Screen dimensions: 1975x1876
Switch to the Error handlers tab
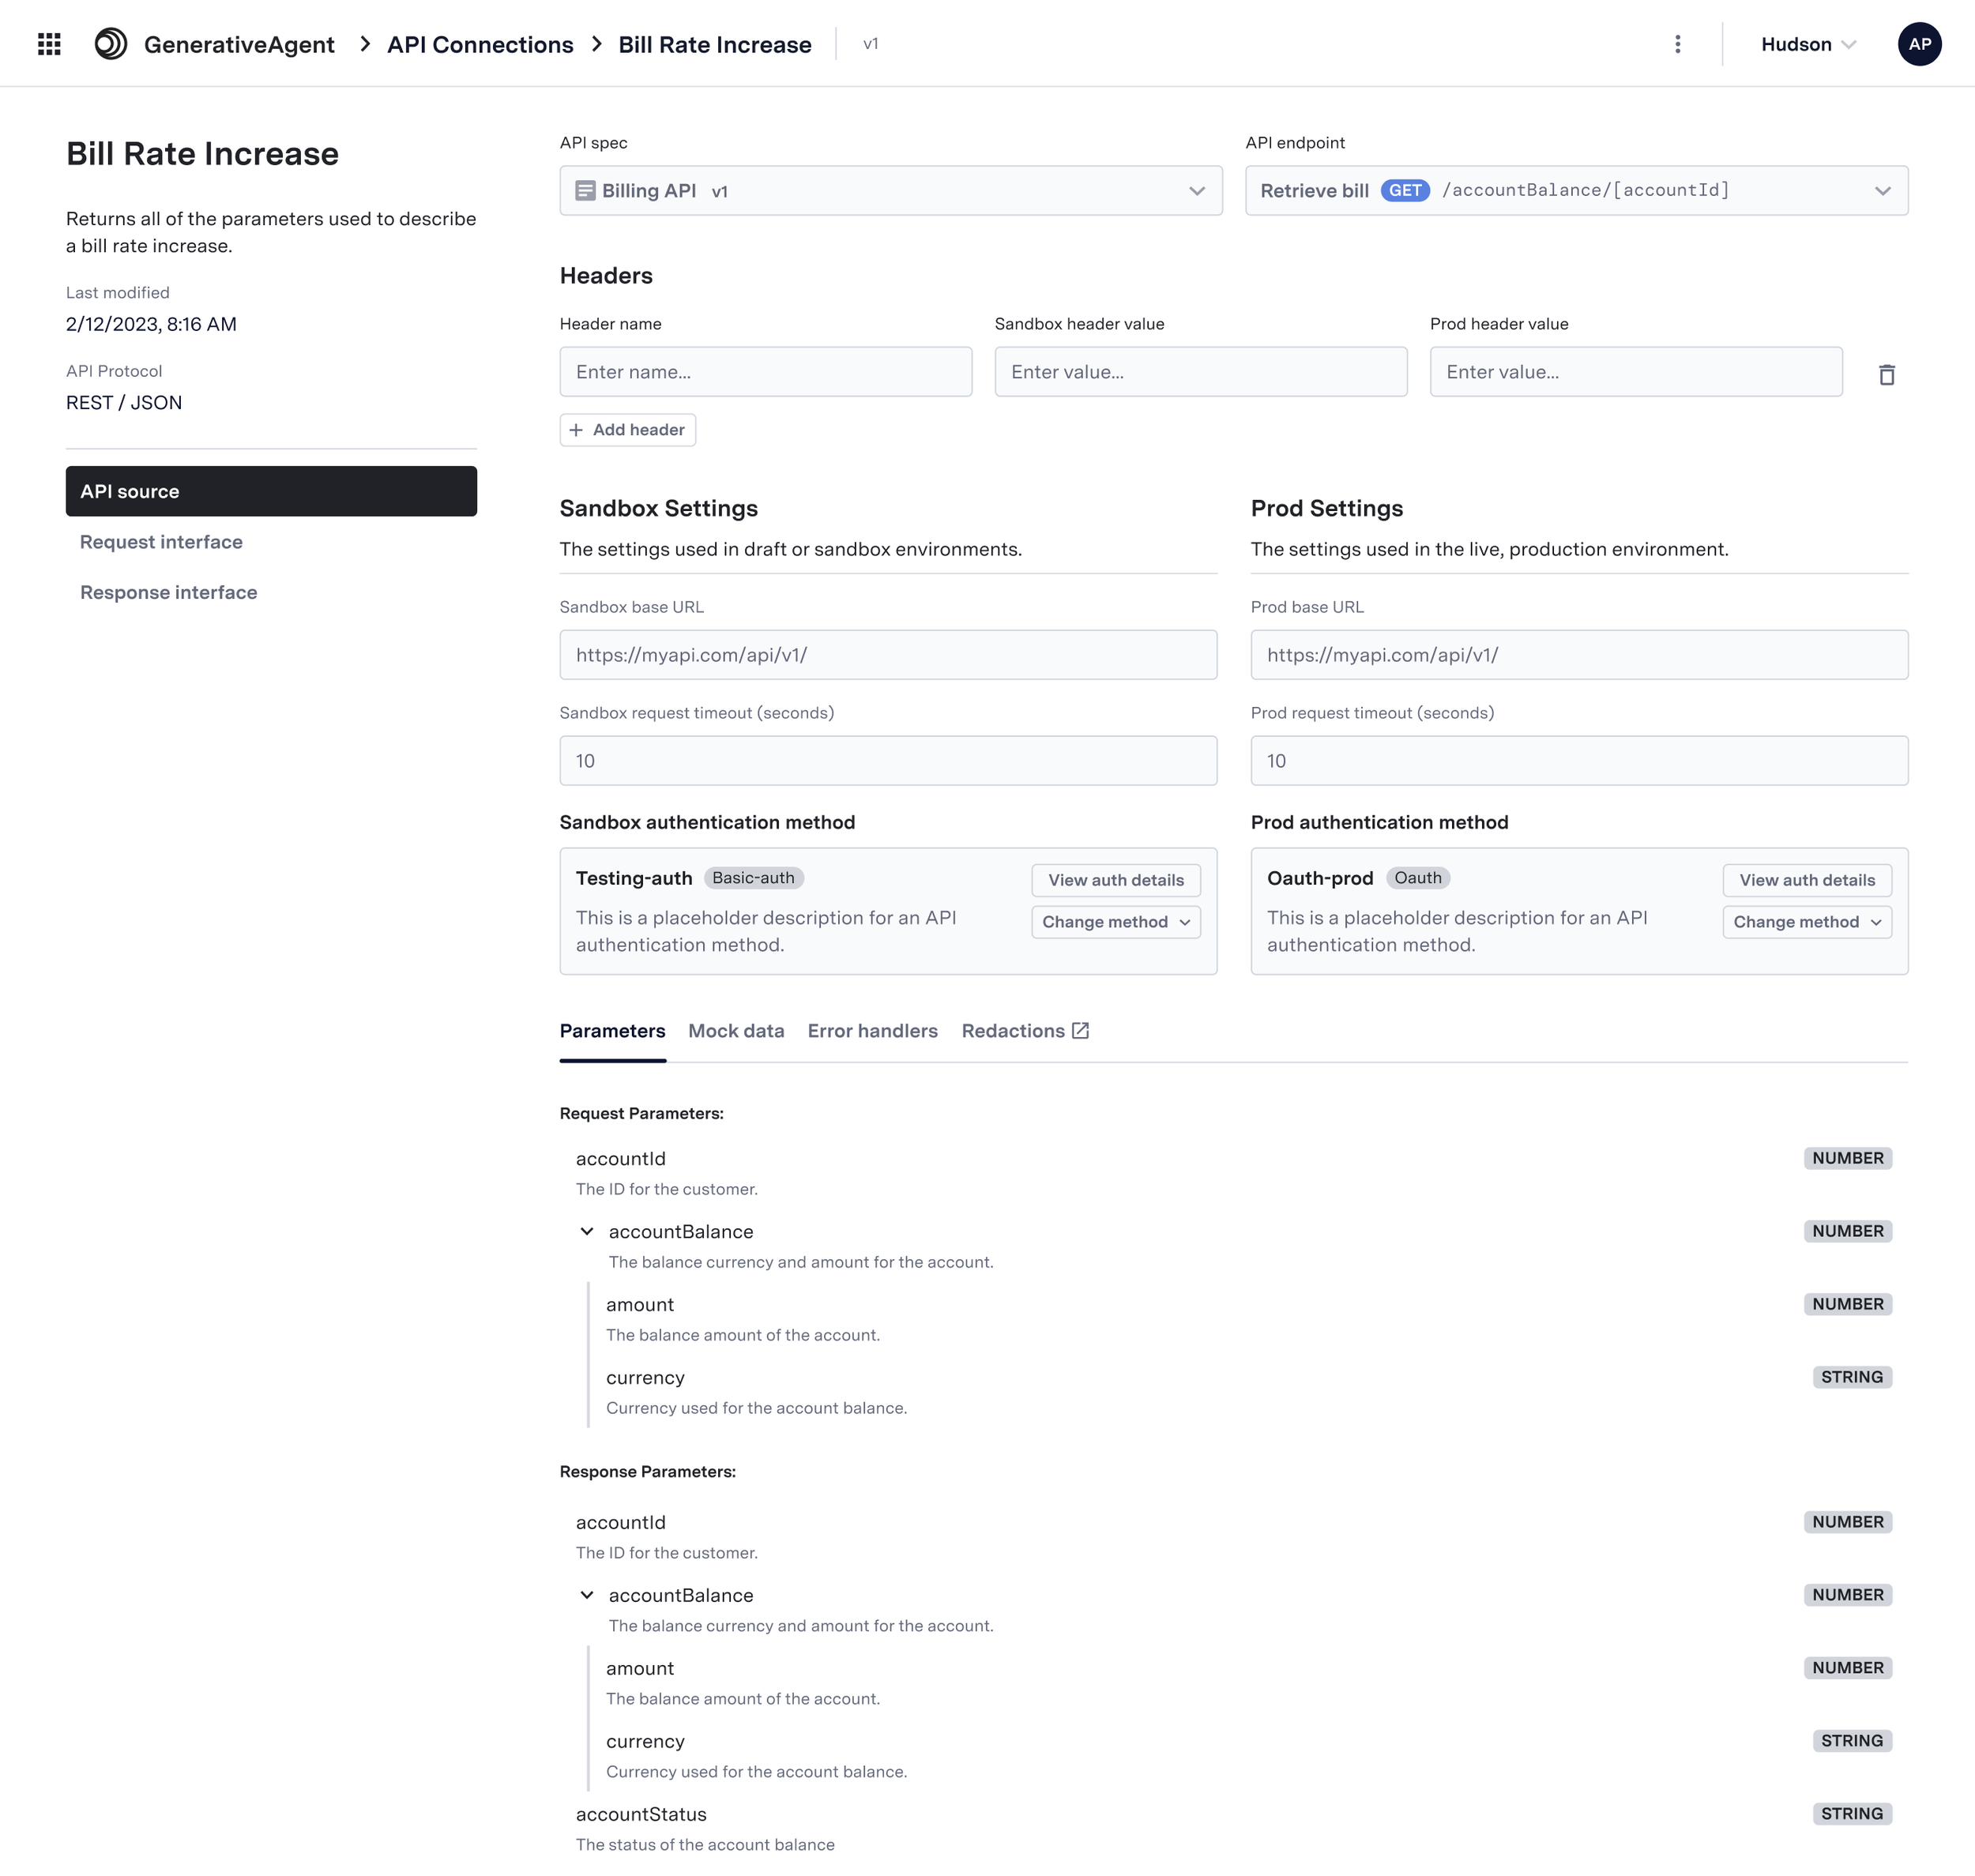pyautogui.click(x=872, y=1031)
